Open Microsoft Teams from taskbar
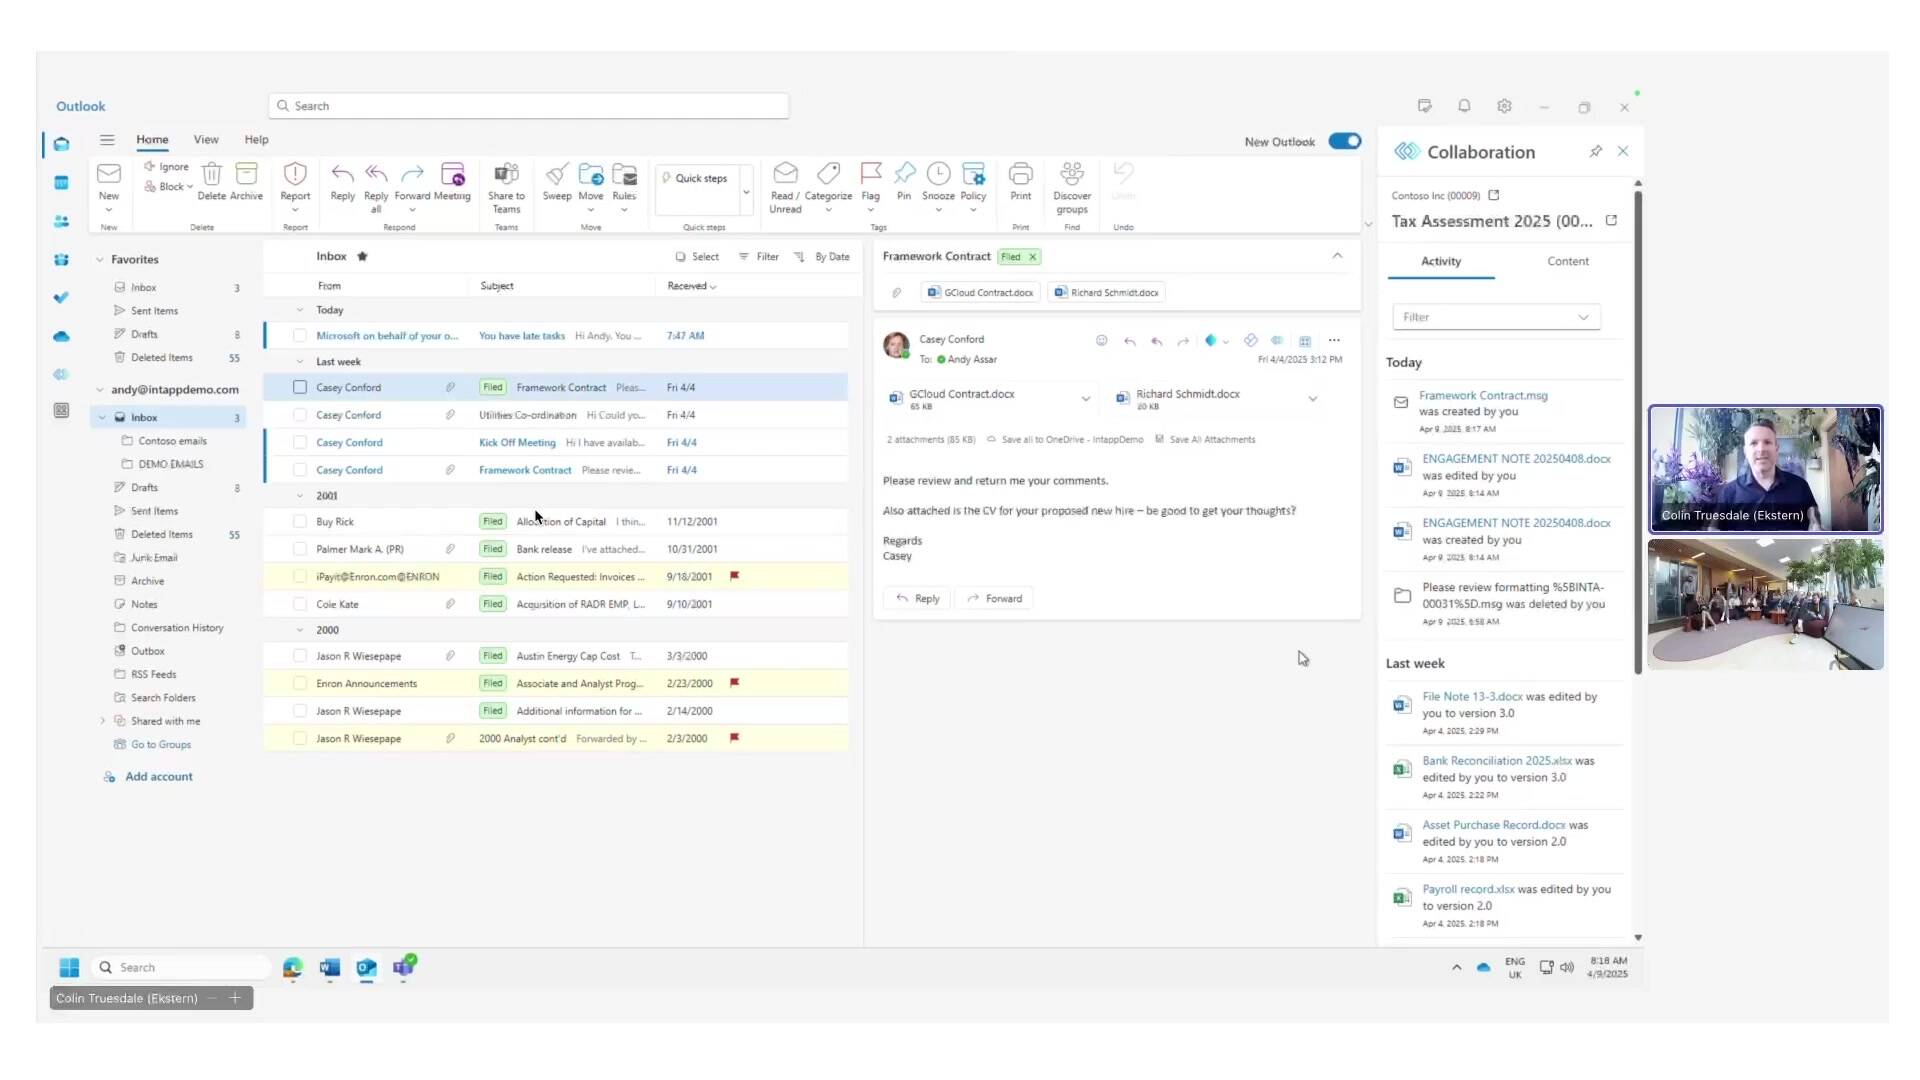The height and width of the screenshot is (1080, 1920). pos(404,967)
